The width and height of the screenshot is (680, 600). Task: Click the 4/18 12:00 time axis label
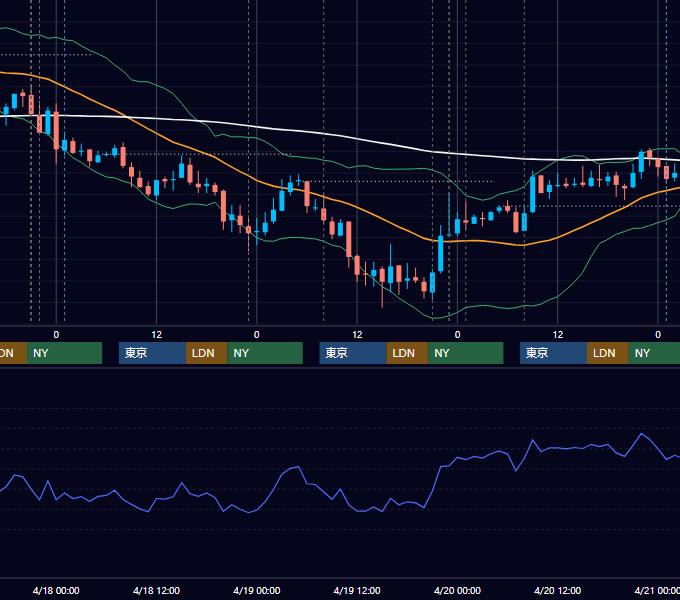(156, 590)
